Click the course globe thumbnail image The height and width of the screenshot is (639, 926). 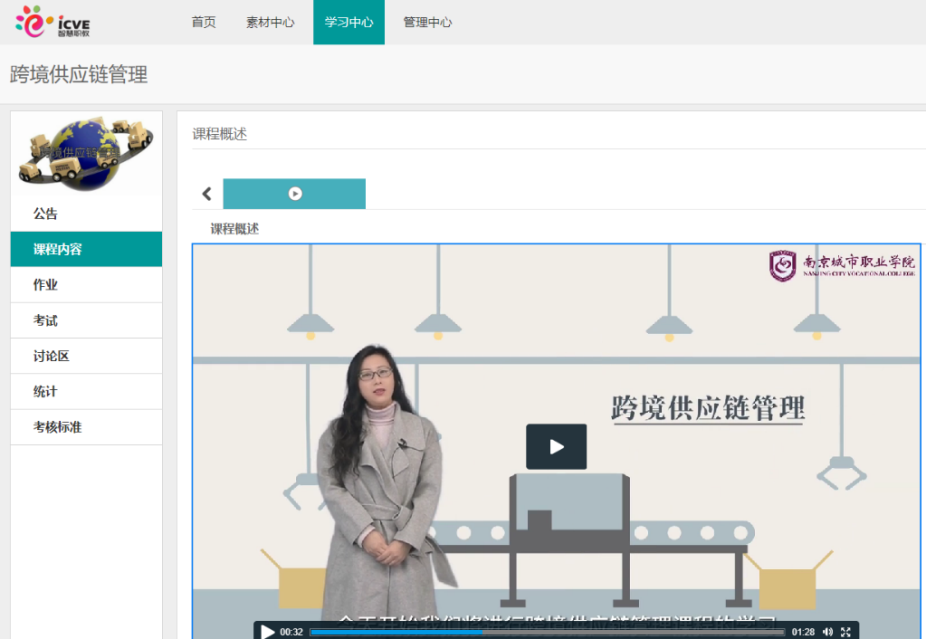[85, 153]
